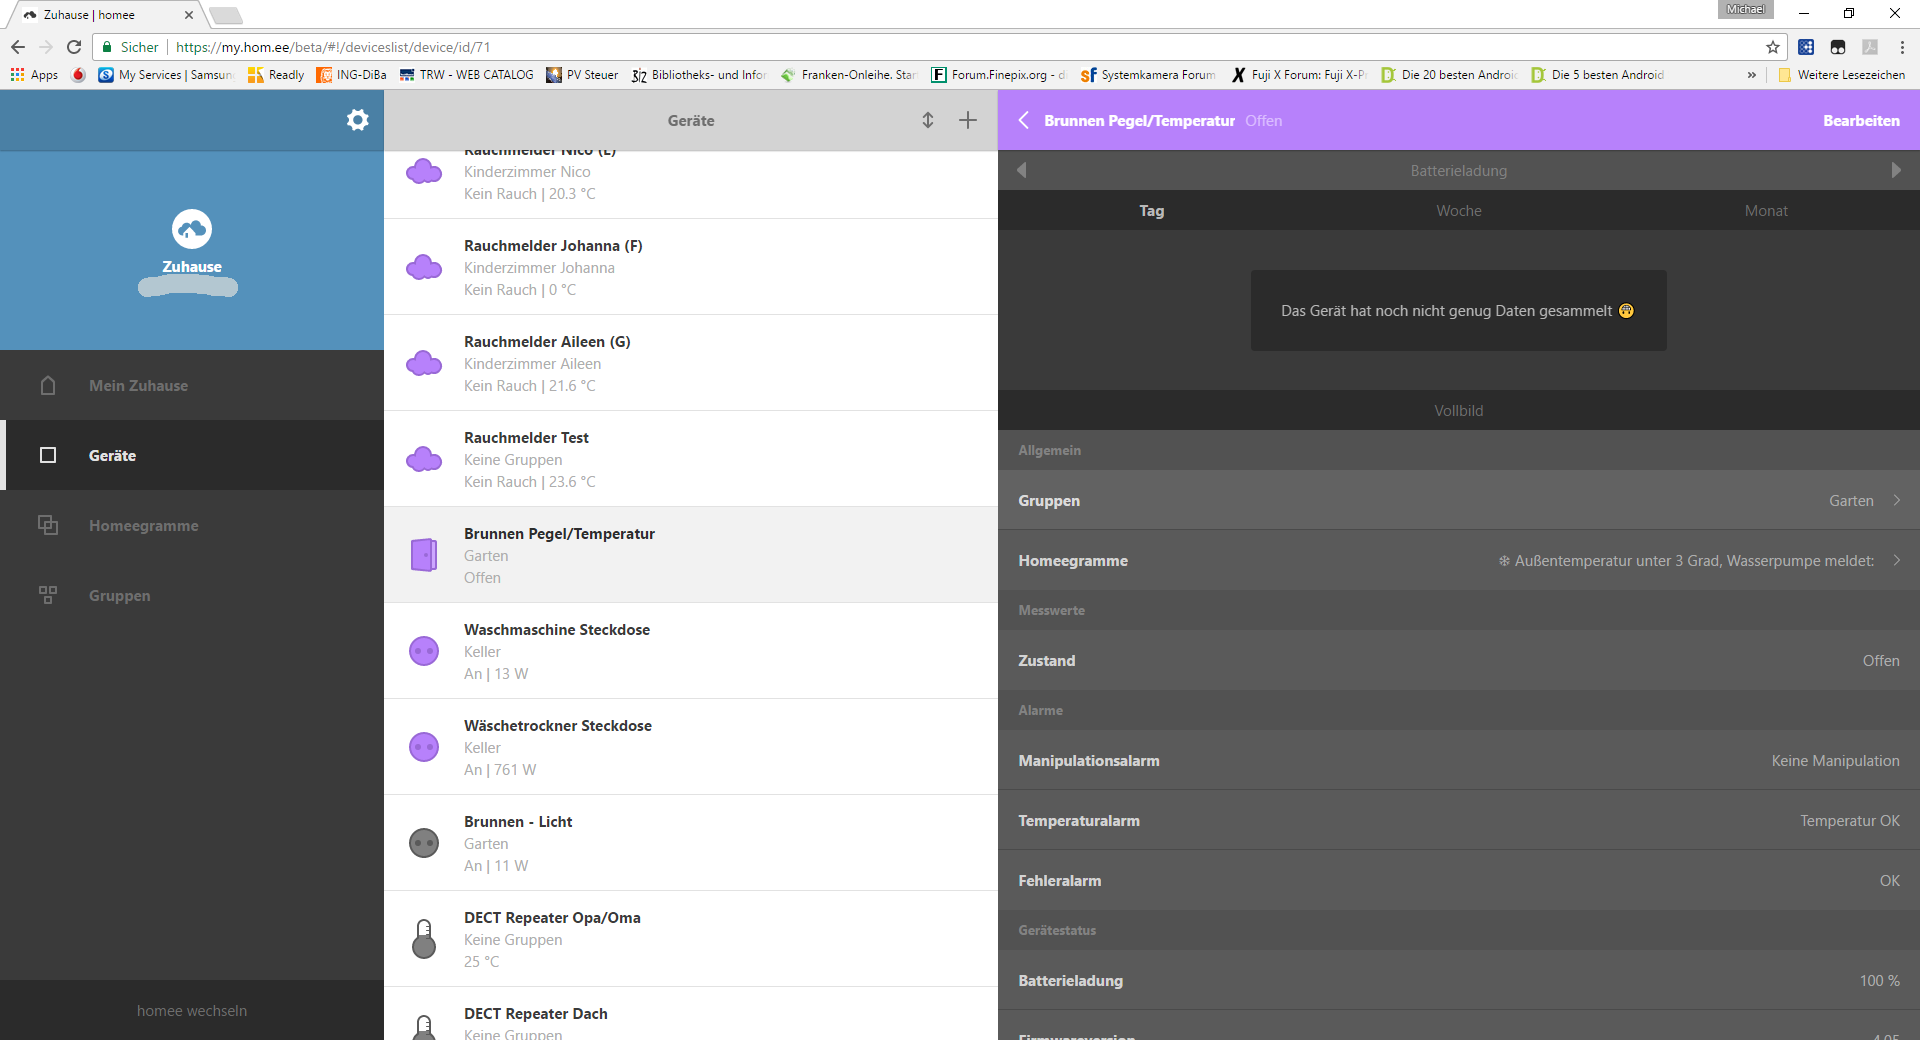The image size is (1920, 1040).
Task: Click homee wechseln at sidebar bottom
Action: pos(192,1011)
